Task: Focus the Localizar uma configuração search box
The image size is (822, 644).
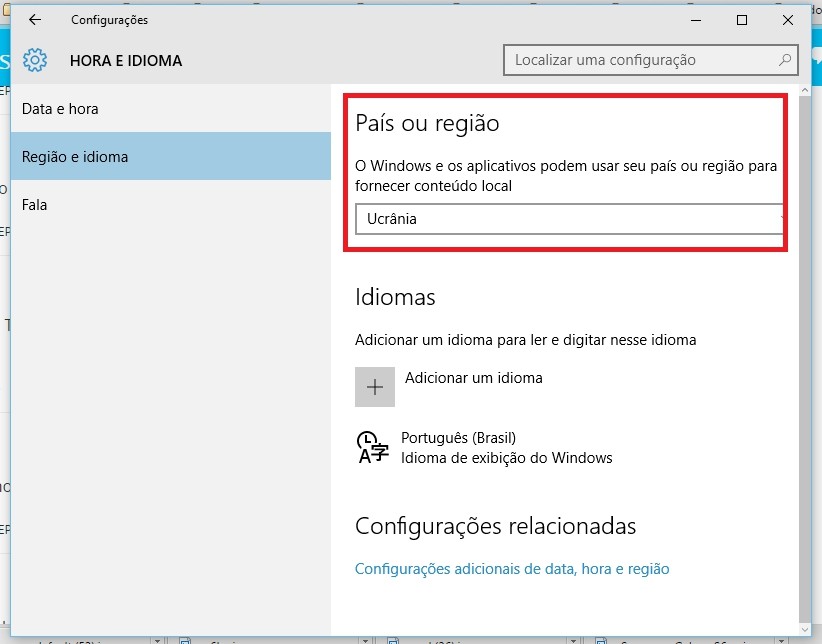Action: [640, 60]
